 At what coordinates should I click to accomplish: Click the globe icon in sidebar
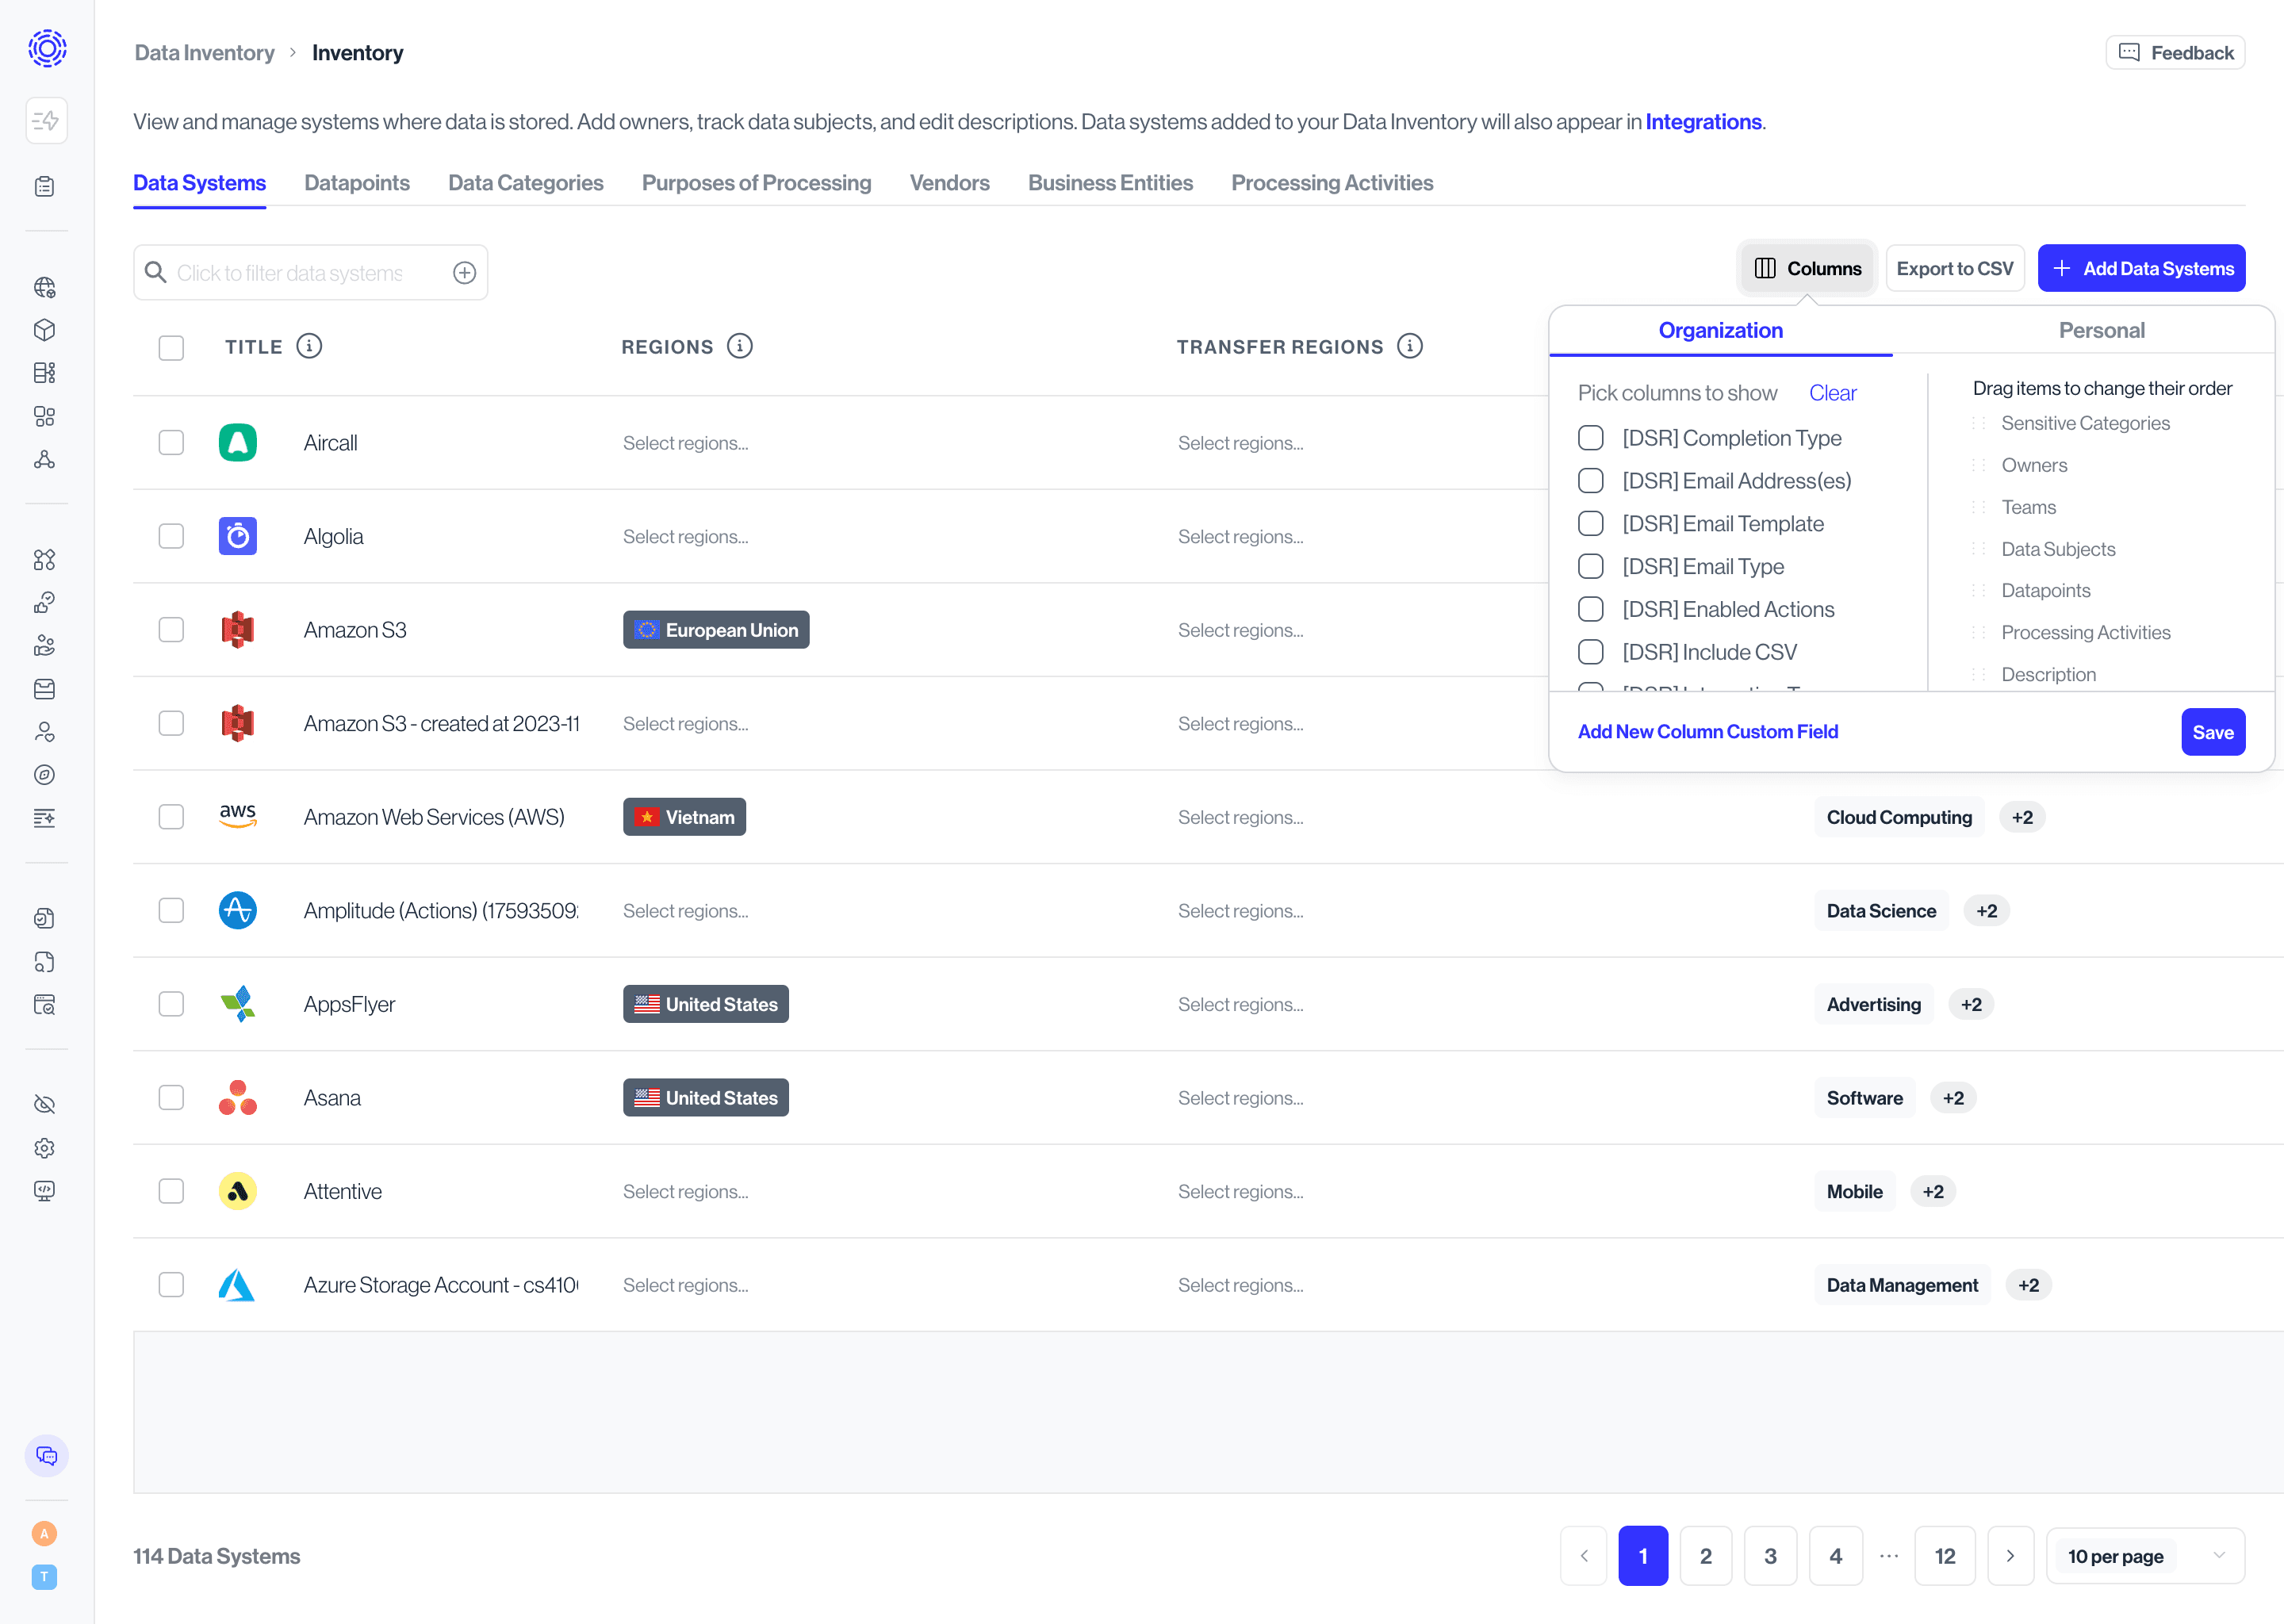pyautogui.click(x=44, y=288)
